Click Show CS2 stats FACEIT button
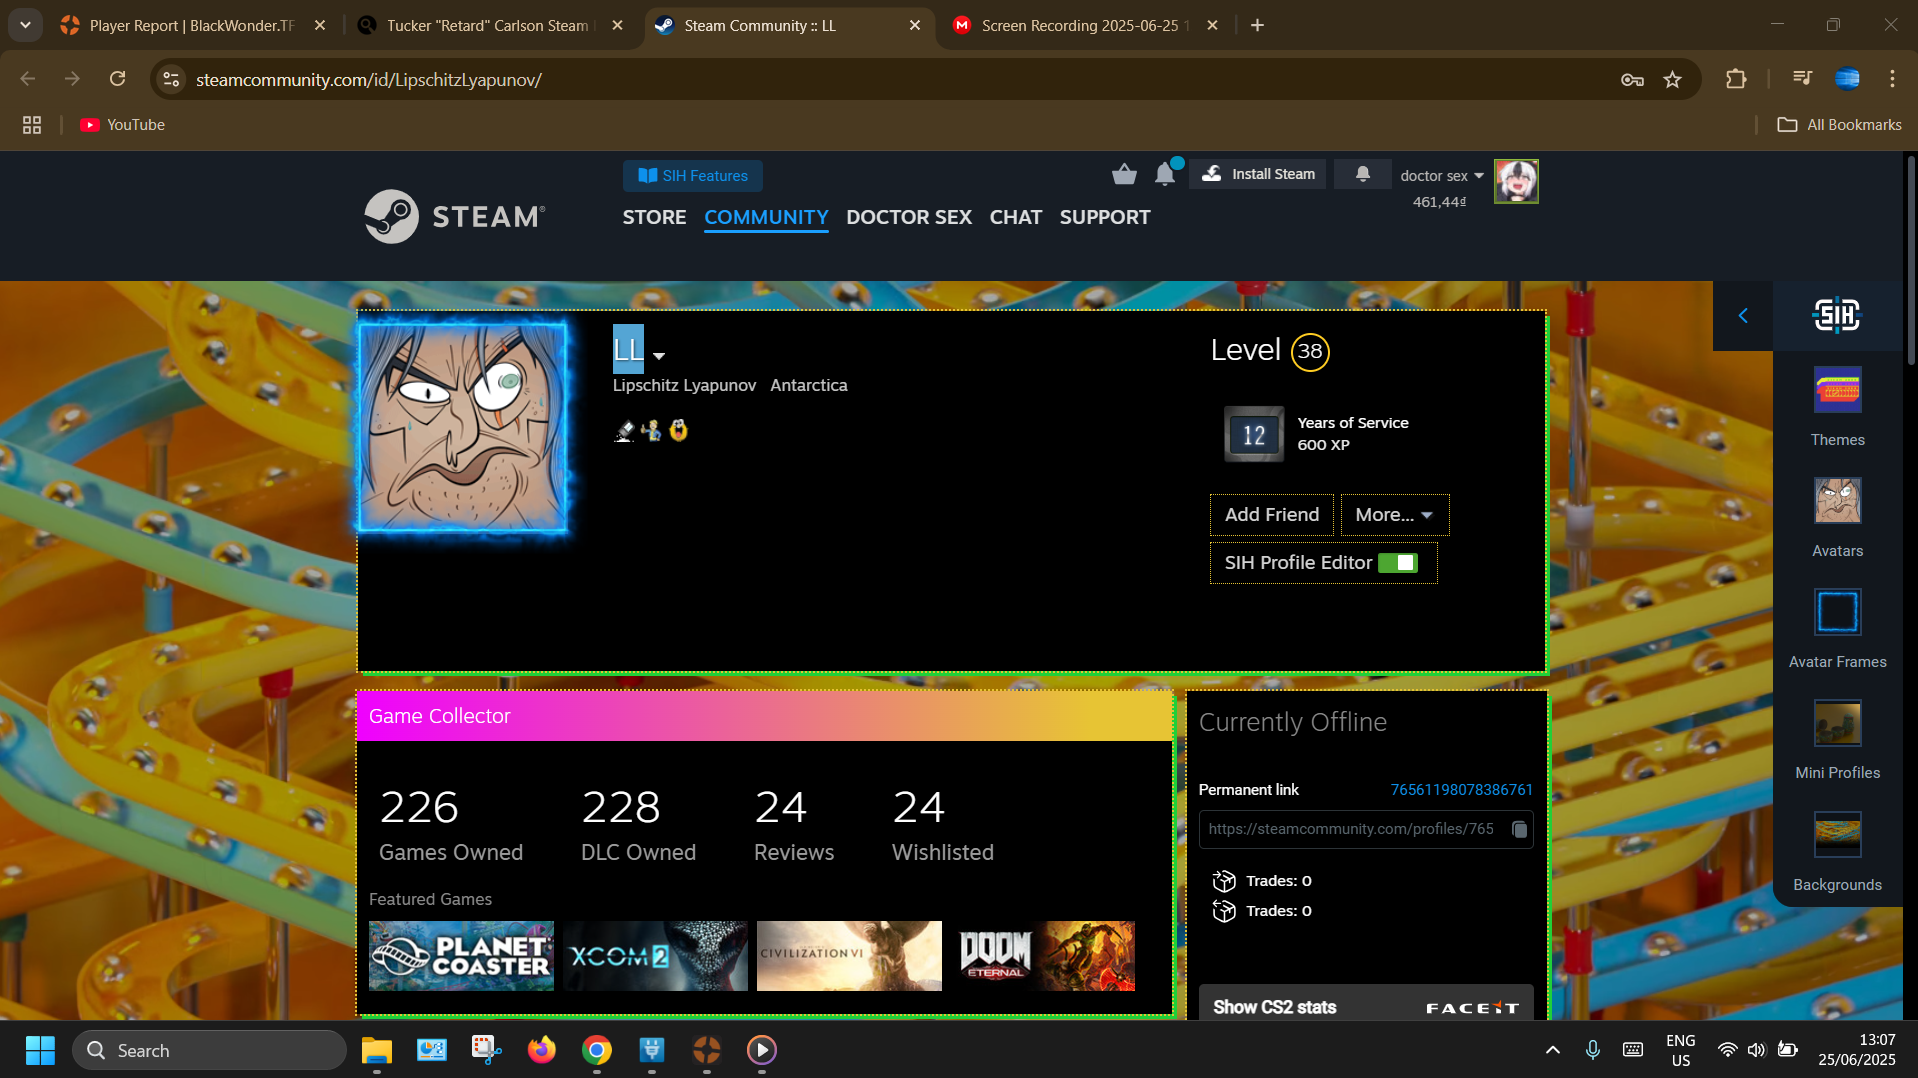Image resolution: width=1918 pixels, height=1078 pixels. (x=1366, y=1006)
